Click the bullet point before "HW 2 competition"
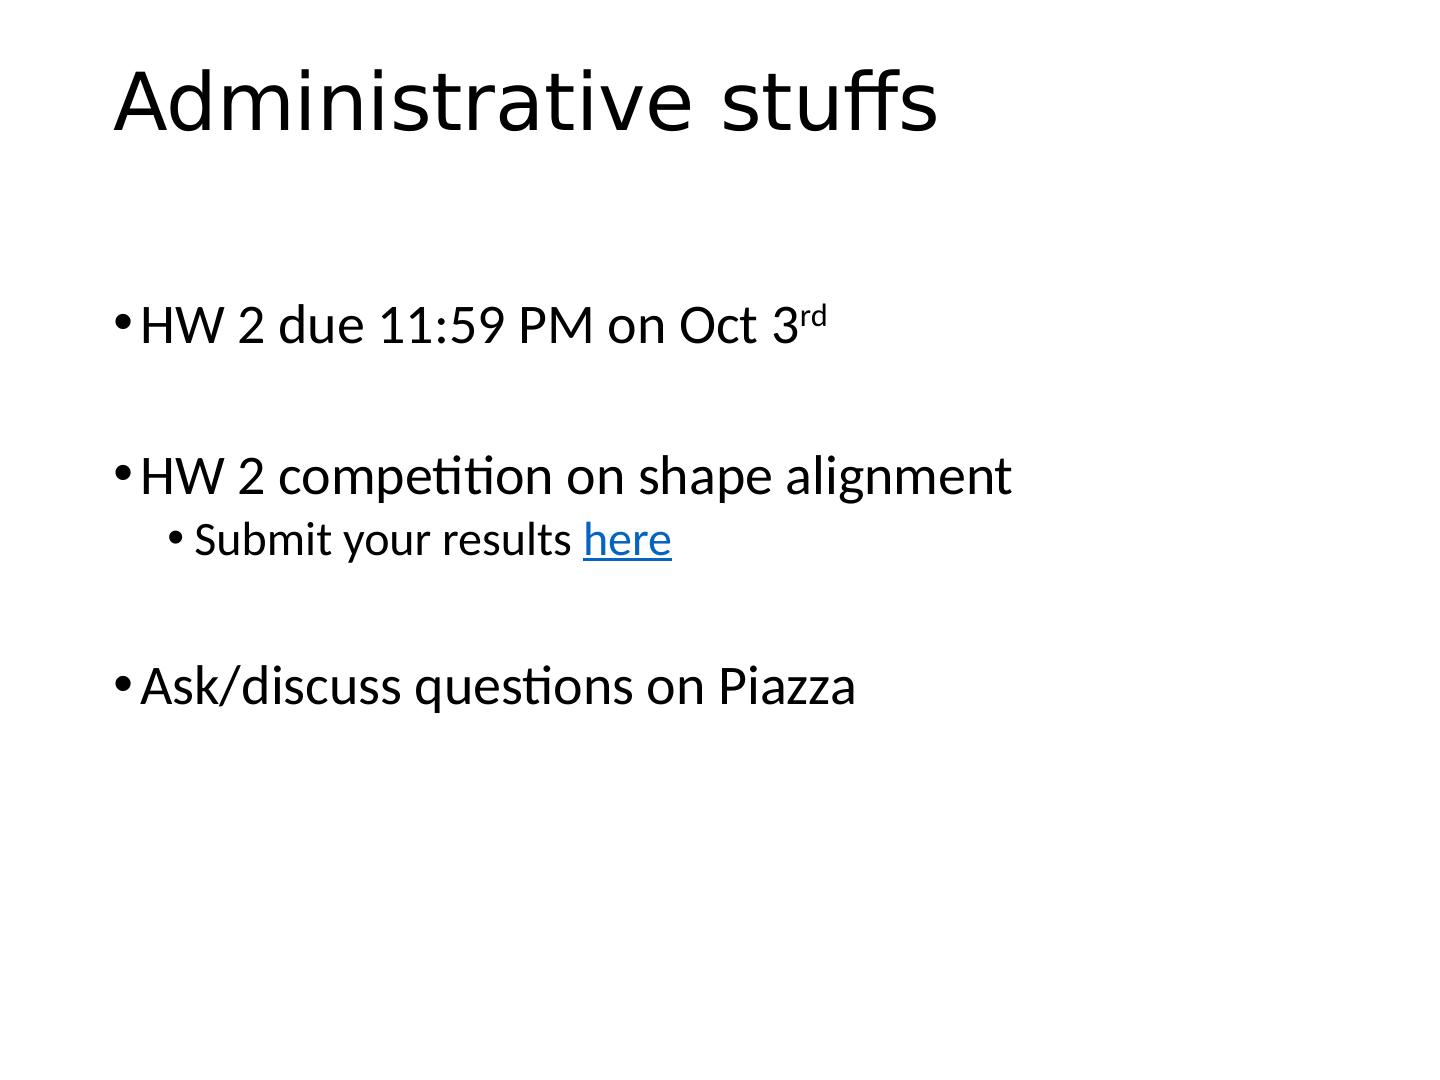 click(x=121, y=472)
